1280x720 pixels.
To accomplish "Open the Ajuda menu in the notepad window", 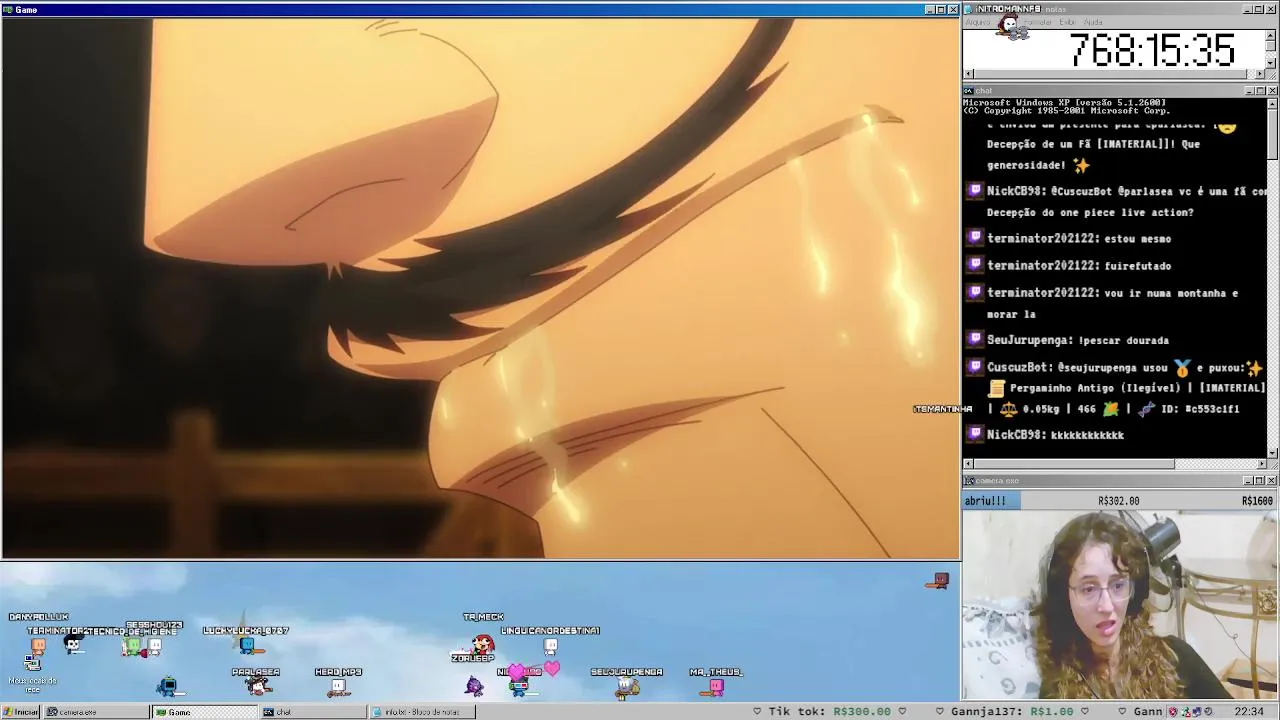I will 1093,22.
